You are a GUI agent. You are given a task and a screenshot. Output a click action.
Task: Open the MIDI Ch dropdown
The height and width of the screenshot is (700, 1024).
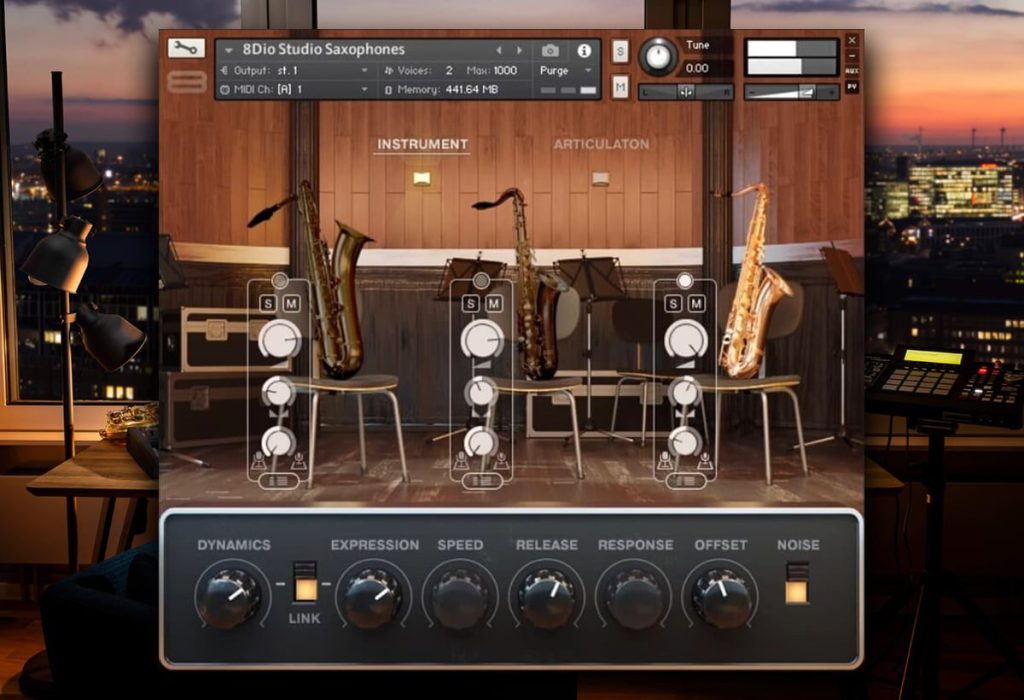point(295,89)
